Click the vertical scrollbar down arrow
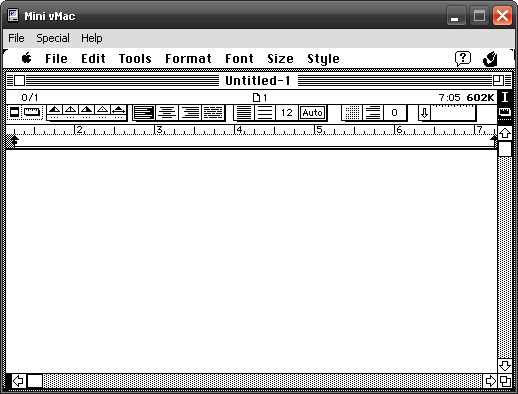This screenshot has width=518, height=394. pyautogui.click(x=505, y=366)
